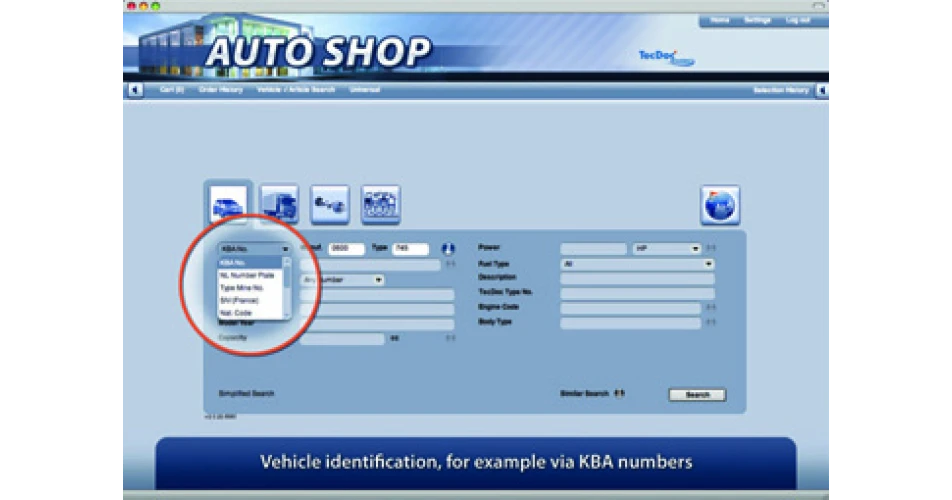Select the passenger car vehicle type icon

click(x=228, y=204)
